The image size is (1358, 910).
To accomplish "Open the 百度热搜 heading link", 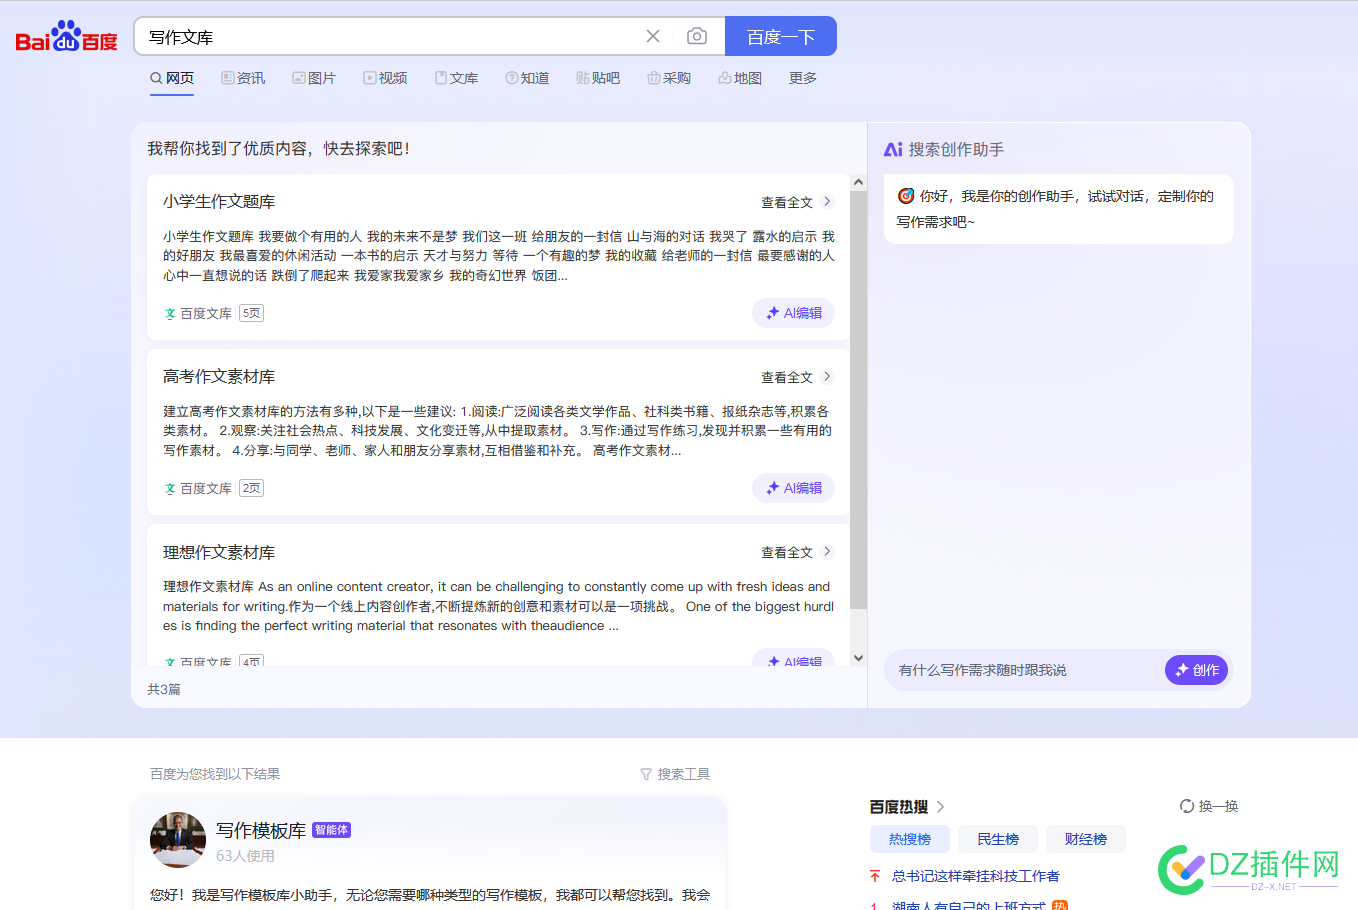I will pos(899,806).
